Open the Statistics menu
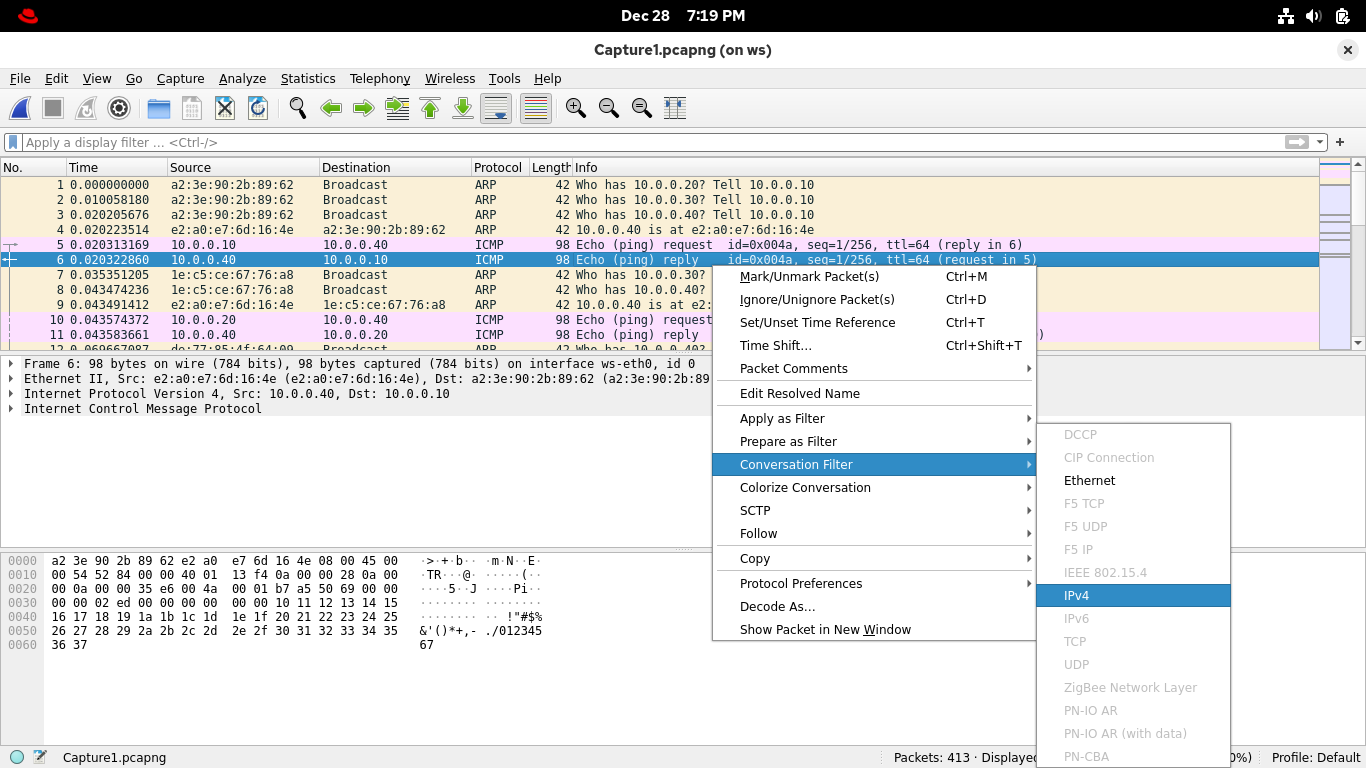1366x768 pixels. (308, 78)
